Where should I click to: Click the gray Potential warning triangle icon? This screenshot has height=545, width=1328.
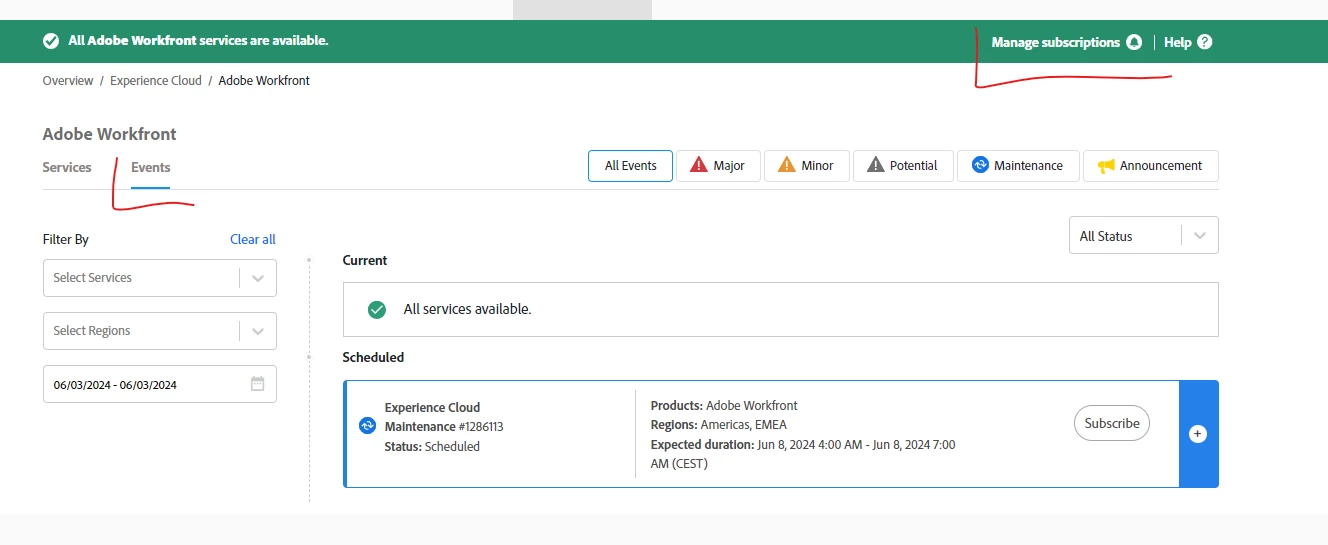(875, 165)
